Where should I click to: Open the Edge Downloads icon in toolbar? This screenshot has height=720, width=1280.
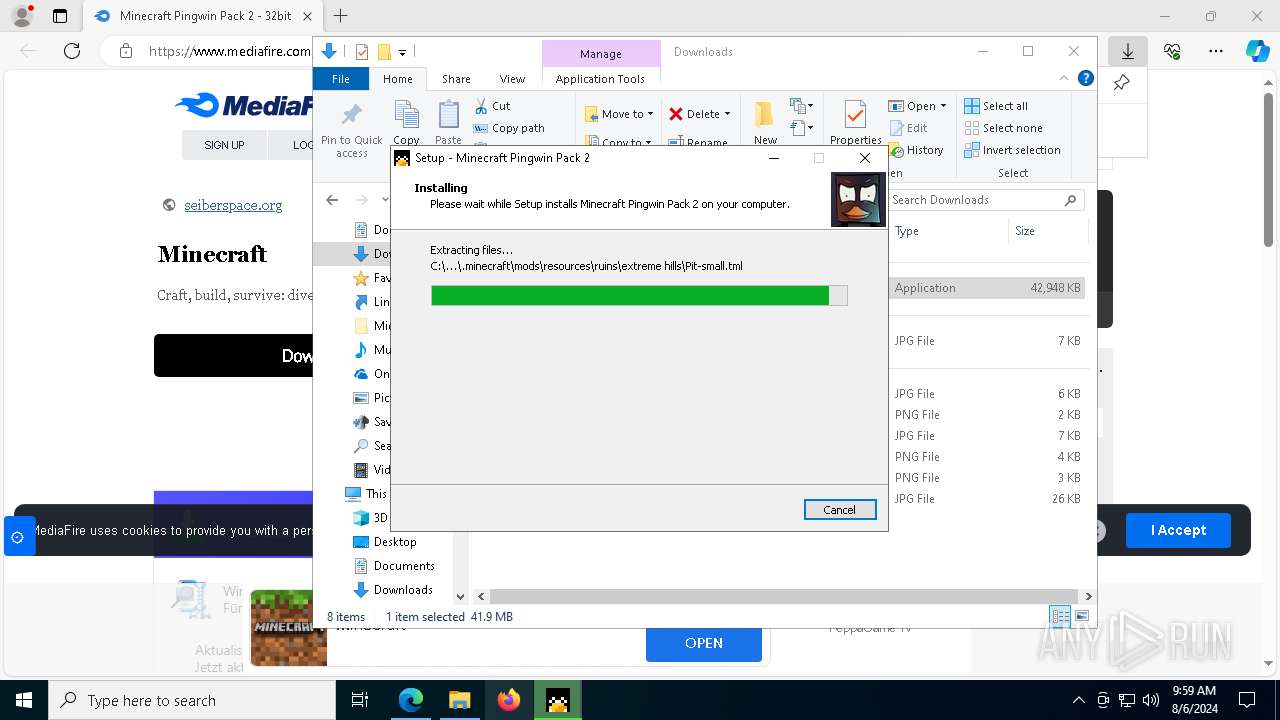(1128, 51)
